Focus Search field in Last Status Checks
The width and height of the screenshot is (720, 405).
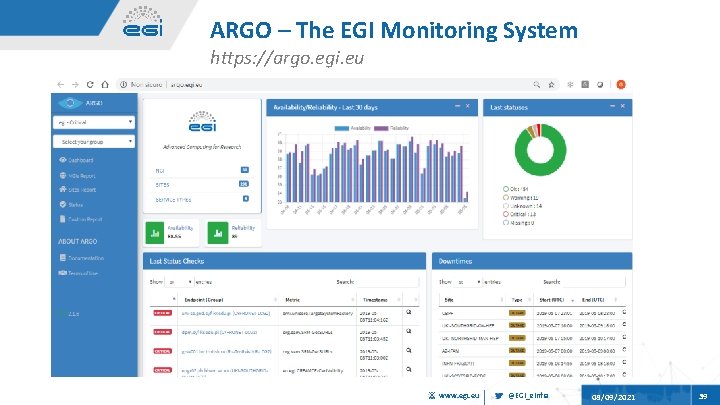(387, 282)
